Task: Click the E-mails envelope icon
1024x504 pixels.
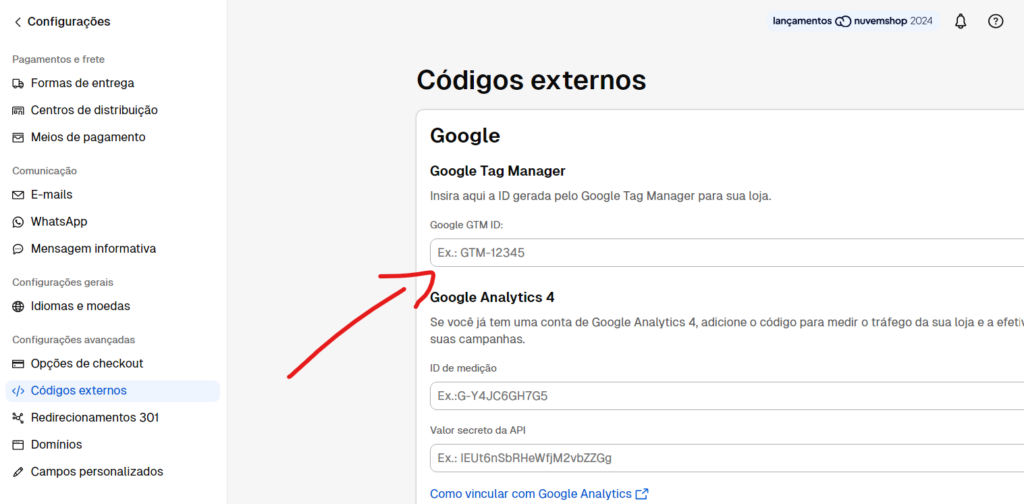Action: coord(18,195)
